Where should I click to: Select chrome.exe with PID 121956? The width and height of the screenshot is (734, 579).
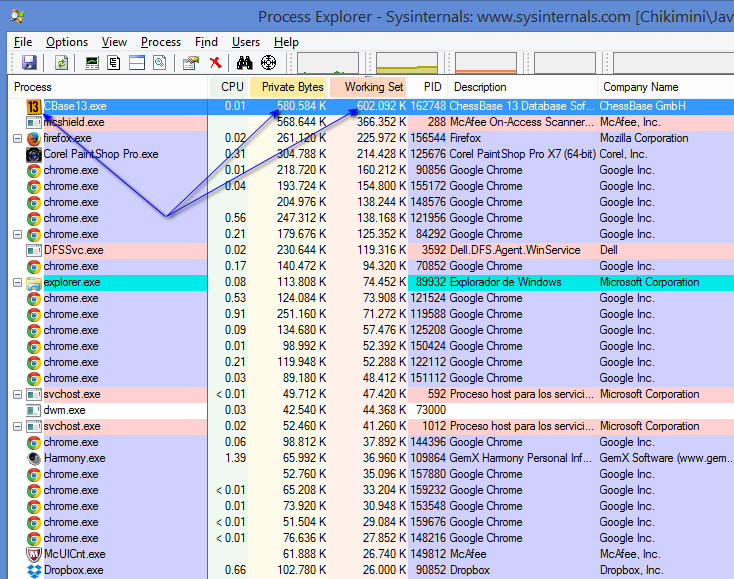click(371, 219)
